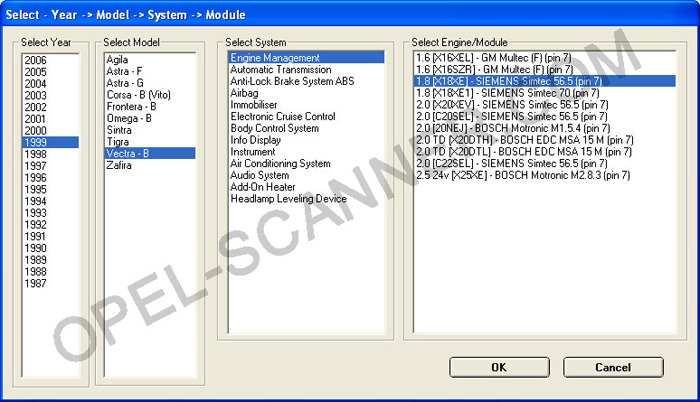Select the Immobiliser system
Viewport: 700px width, 402px height.
(256, 105)
